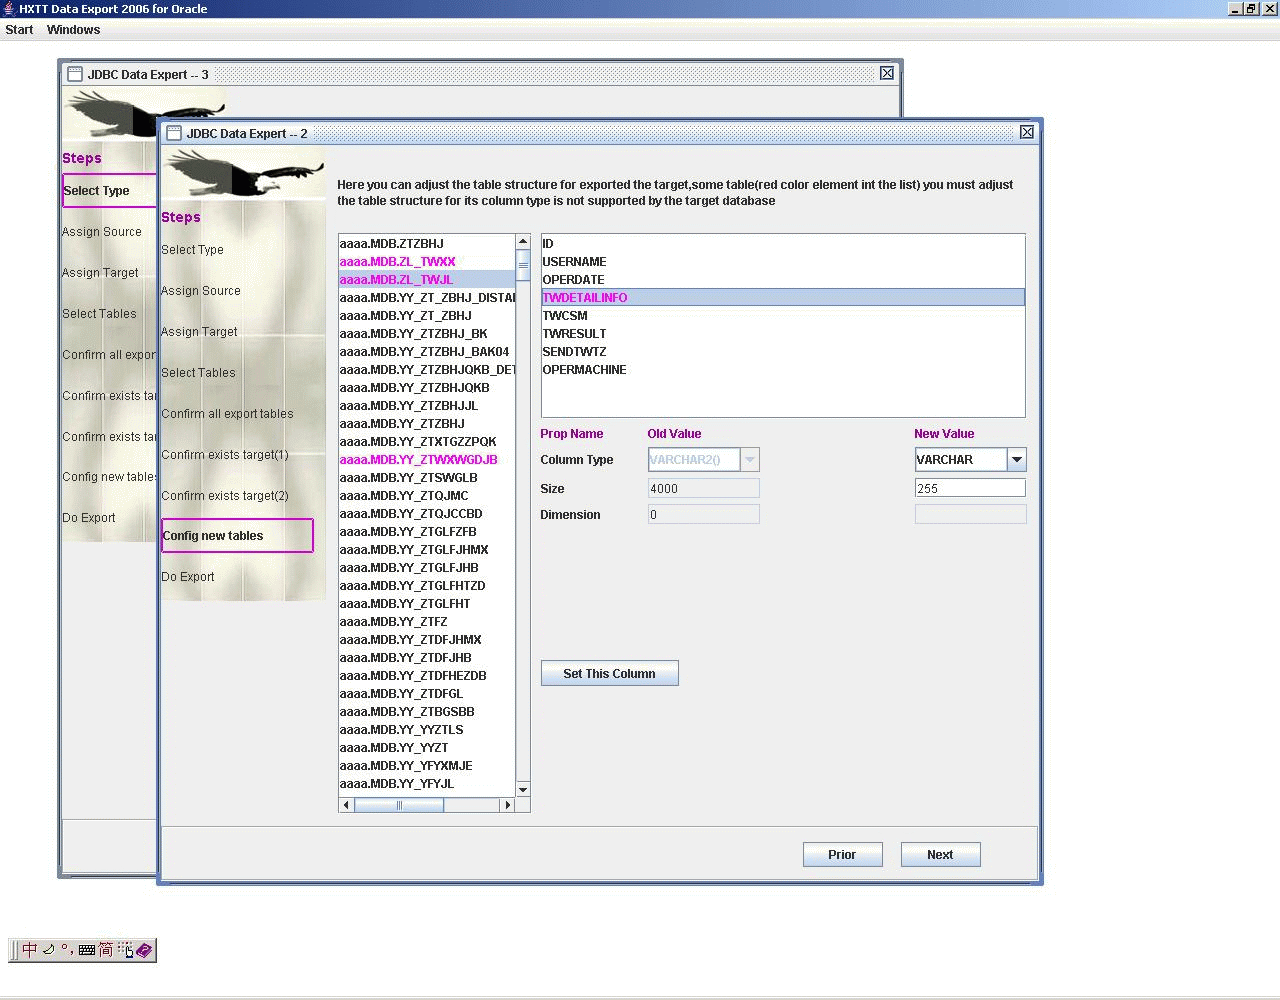Click the help book icon on the language bar
1280x1000 pixels.
143,950
